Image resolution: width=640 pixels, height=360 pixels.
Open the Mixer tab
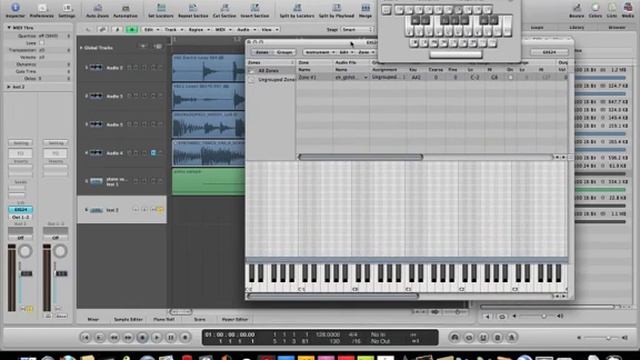93,320
